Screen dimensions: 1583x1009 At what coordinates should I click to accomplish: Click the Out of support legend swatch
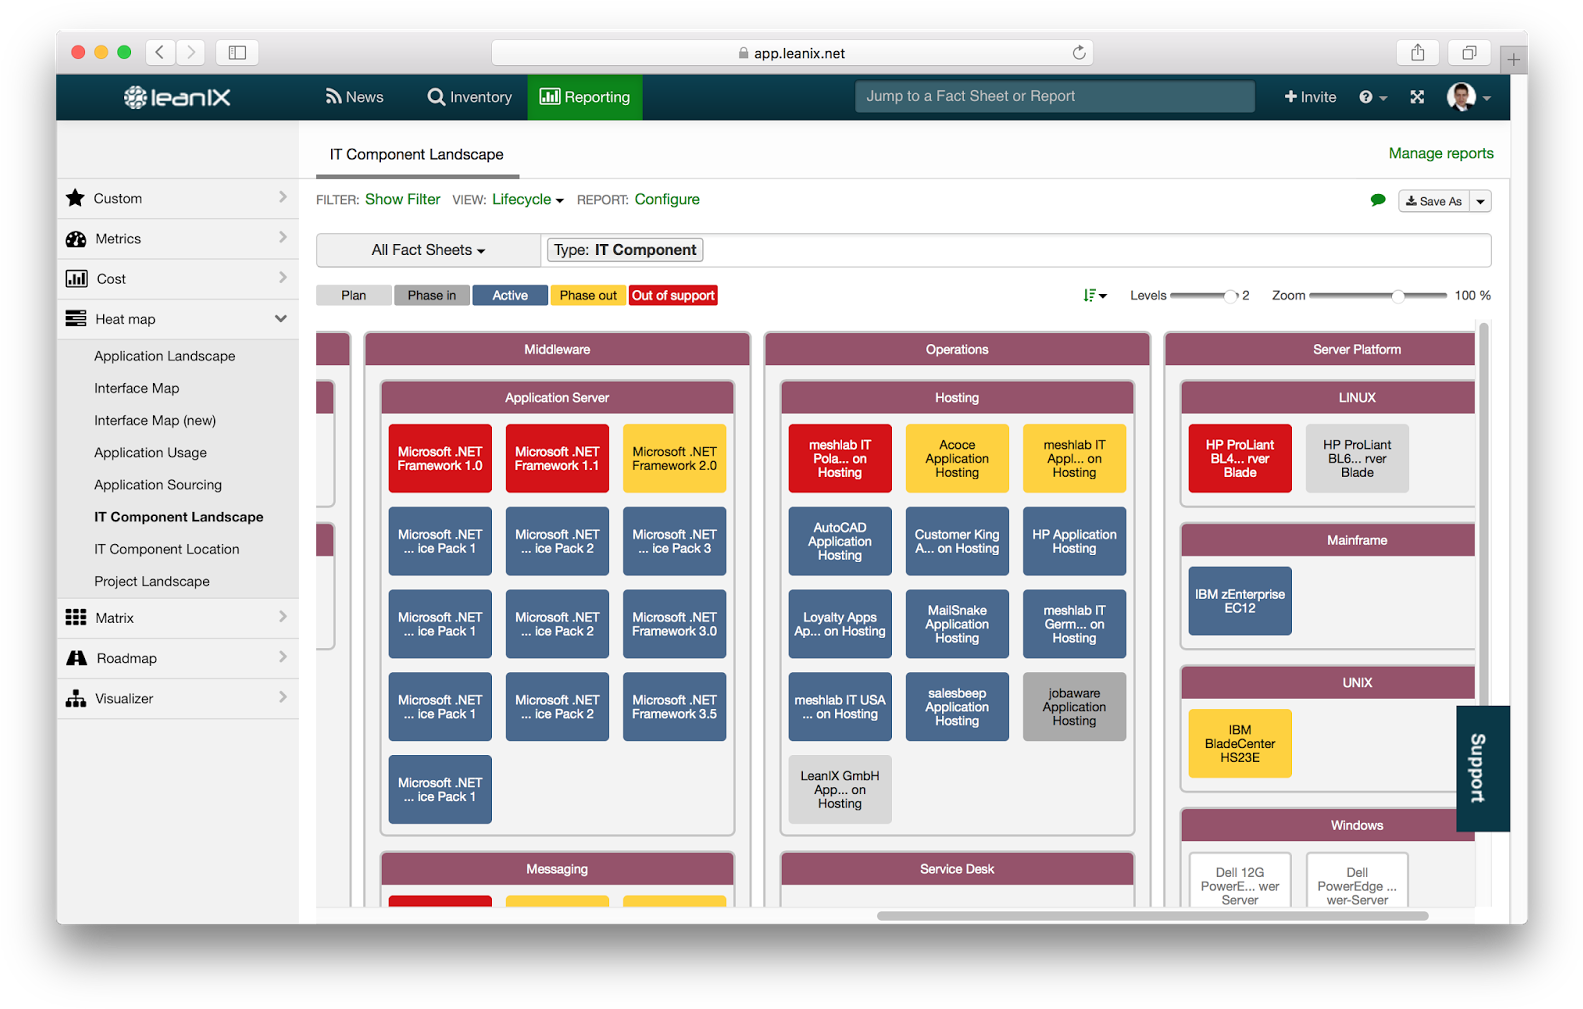coord(673,295)
